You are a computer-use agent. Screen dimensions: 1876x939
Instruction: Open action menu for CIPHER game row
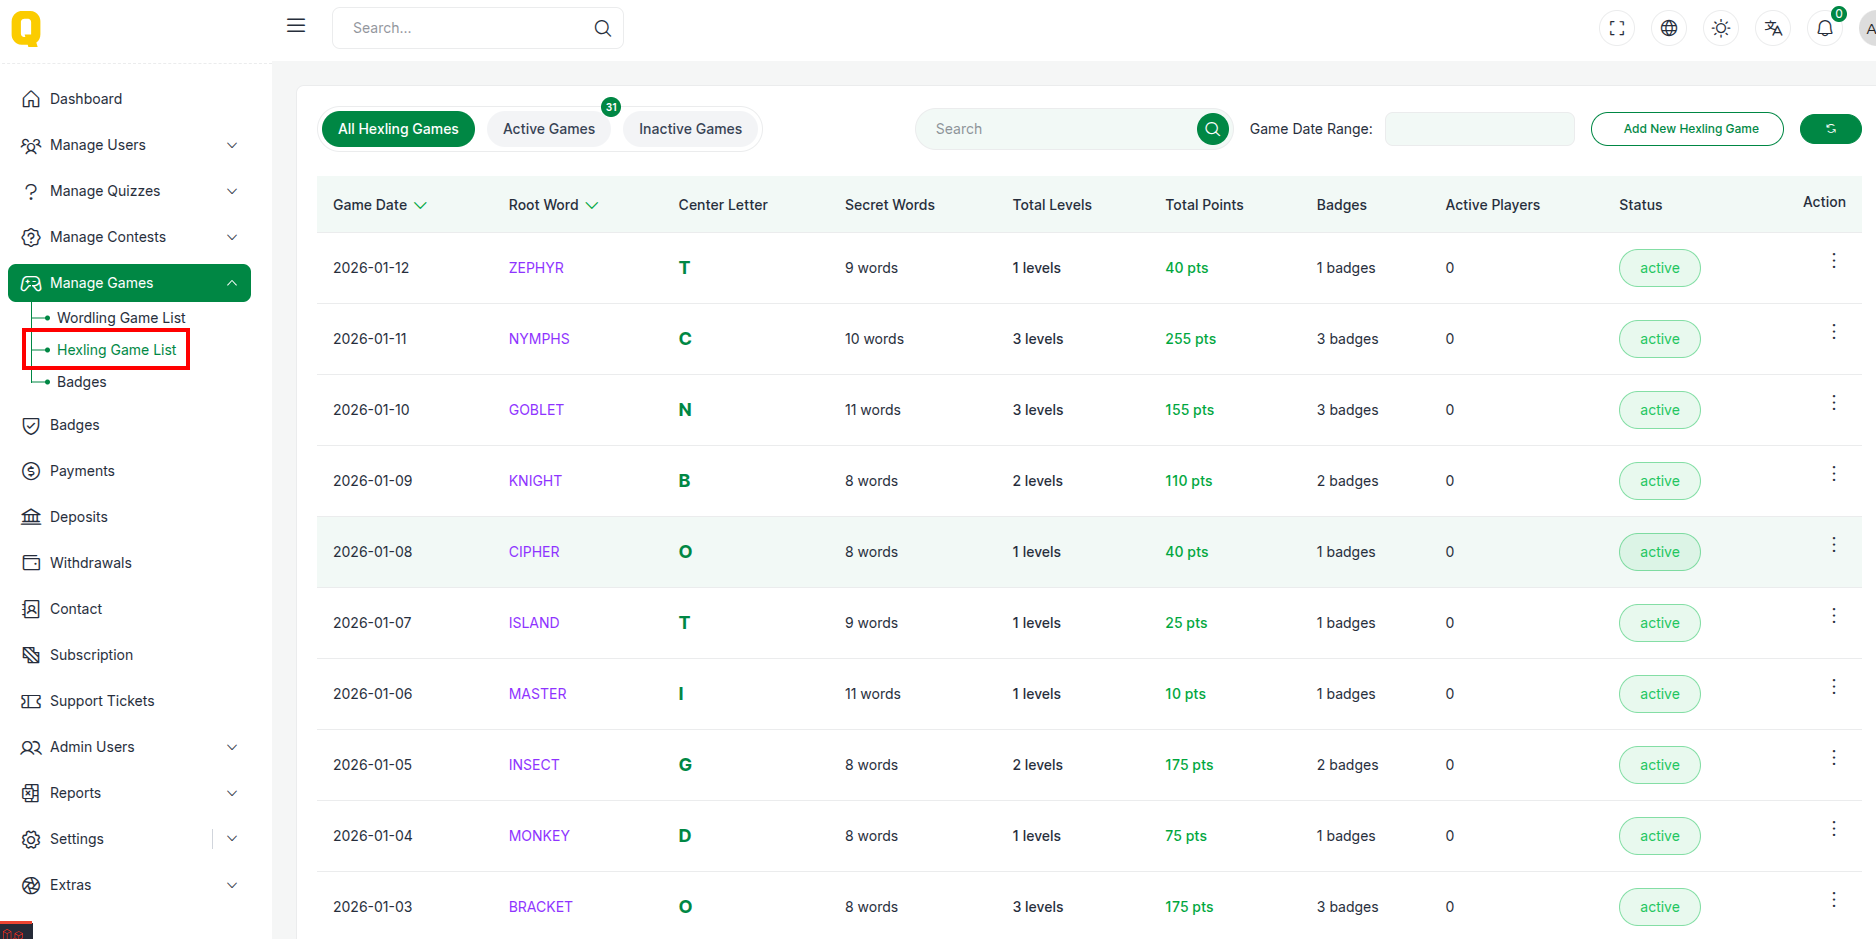1833,545
